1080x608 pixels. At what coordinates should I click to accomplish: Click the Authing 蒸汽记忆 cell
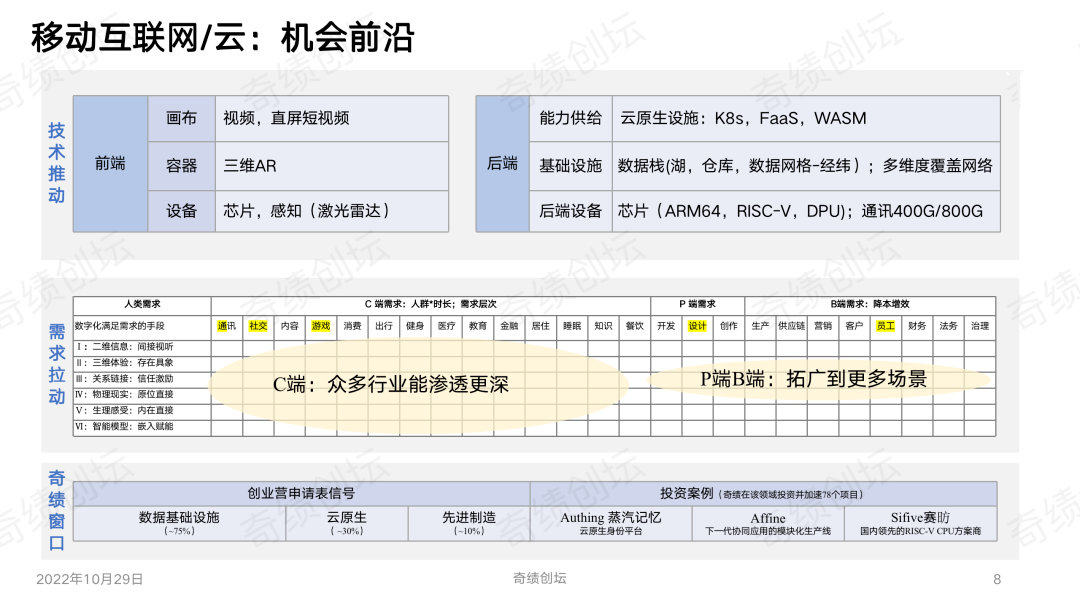click(611, 523)
